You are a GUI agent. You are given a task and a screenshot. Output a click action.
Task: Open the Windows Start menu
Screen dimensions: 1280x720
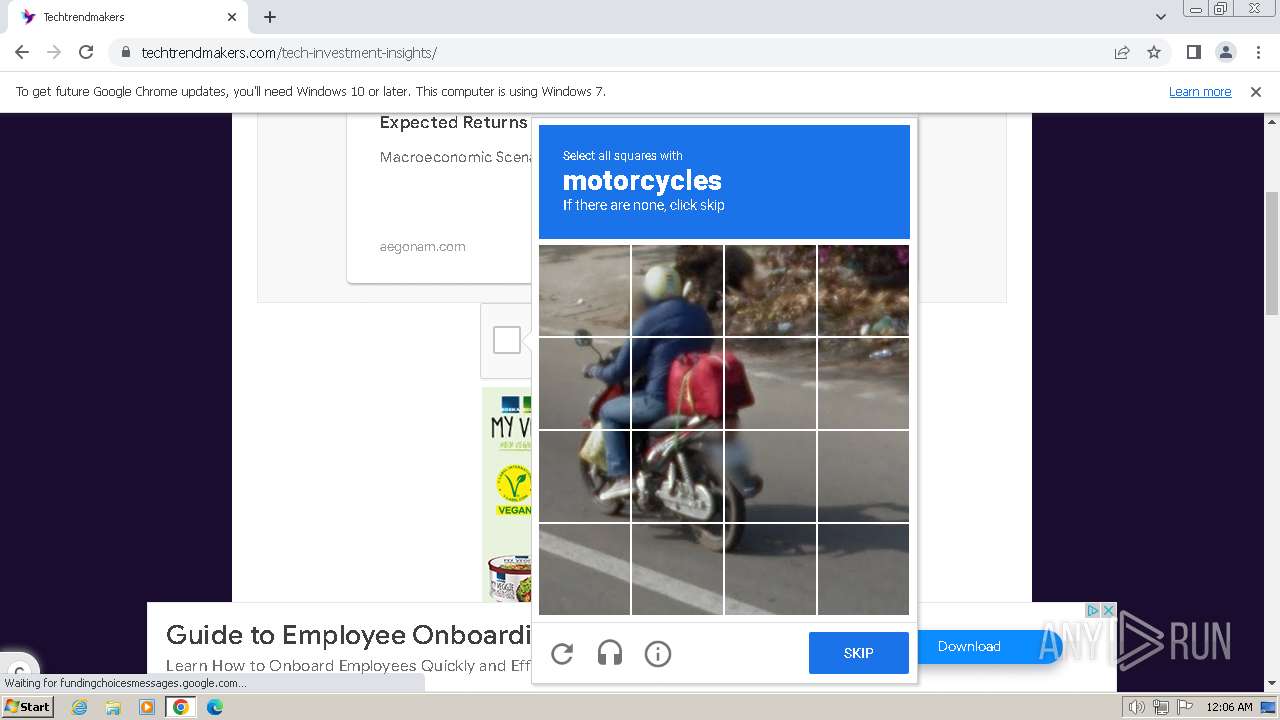coord(28,707)
